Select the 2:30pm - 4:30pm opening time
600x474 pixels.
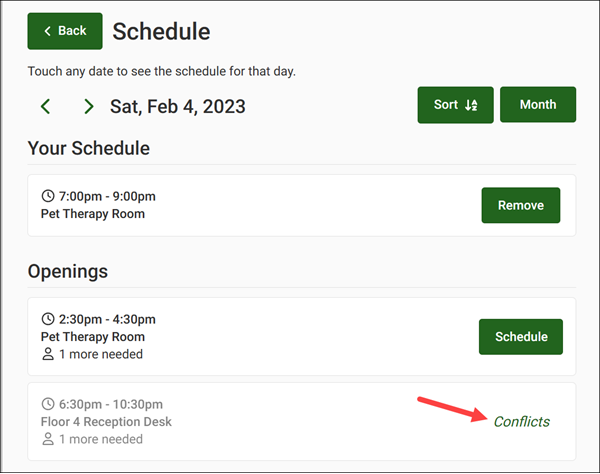(105, 319)
